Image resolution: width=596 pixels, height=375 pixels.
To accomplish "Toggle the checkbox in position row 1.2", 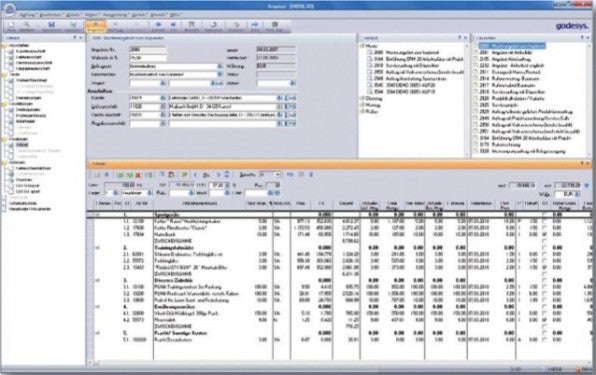I will [544, 228].
